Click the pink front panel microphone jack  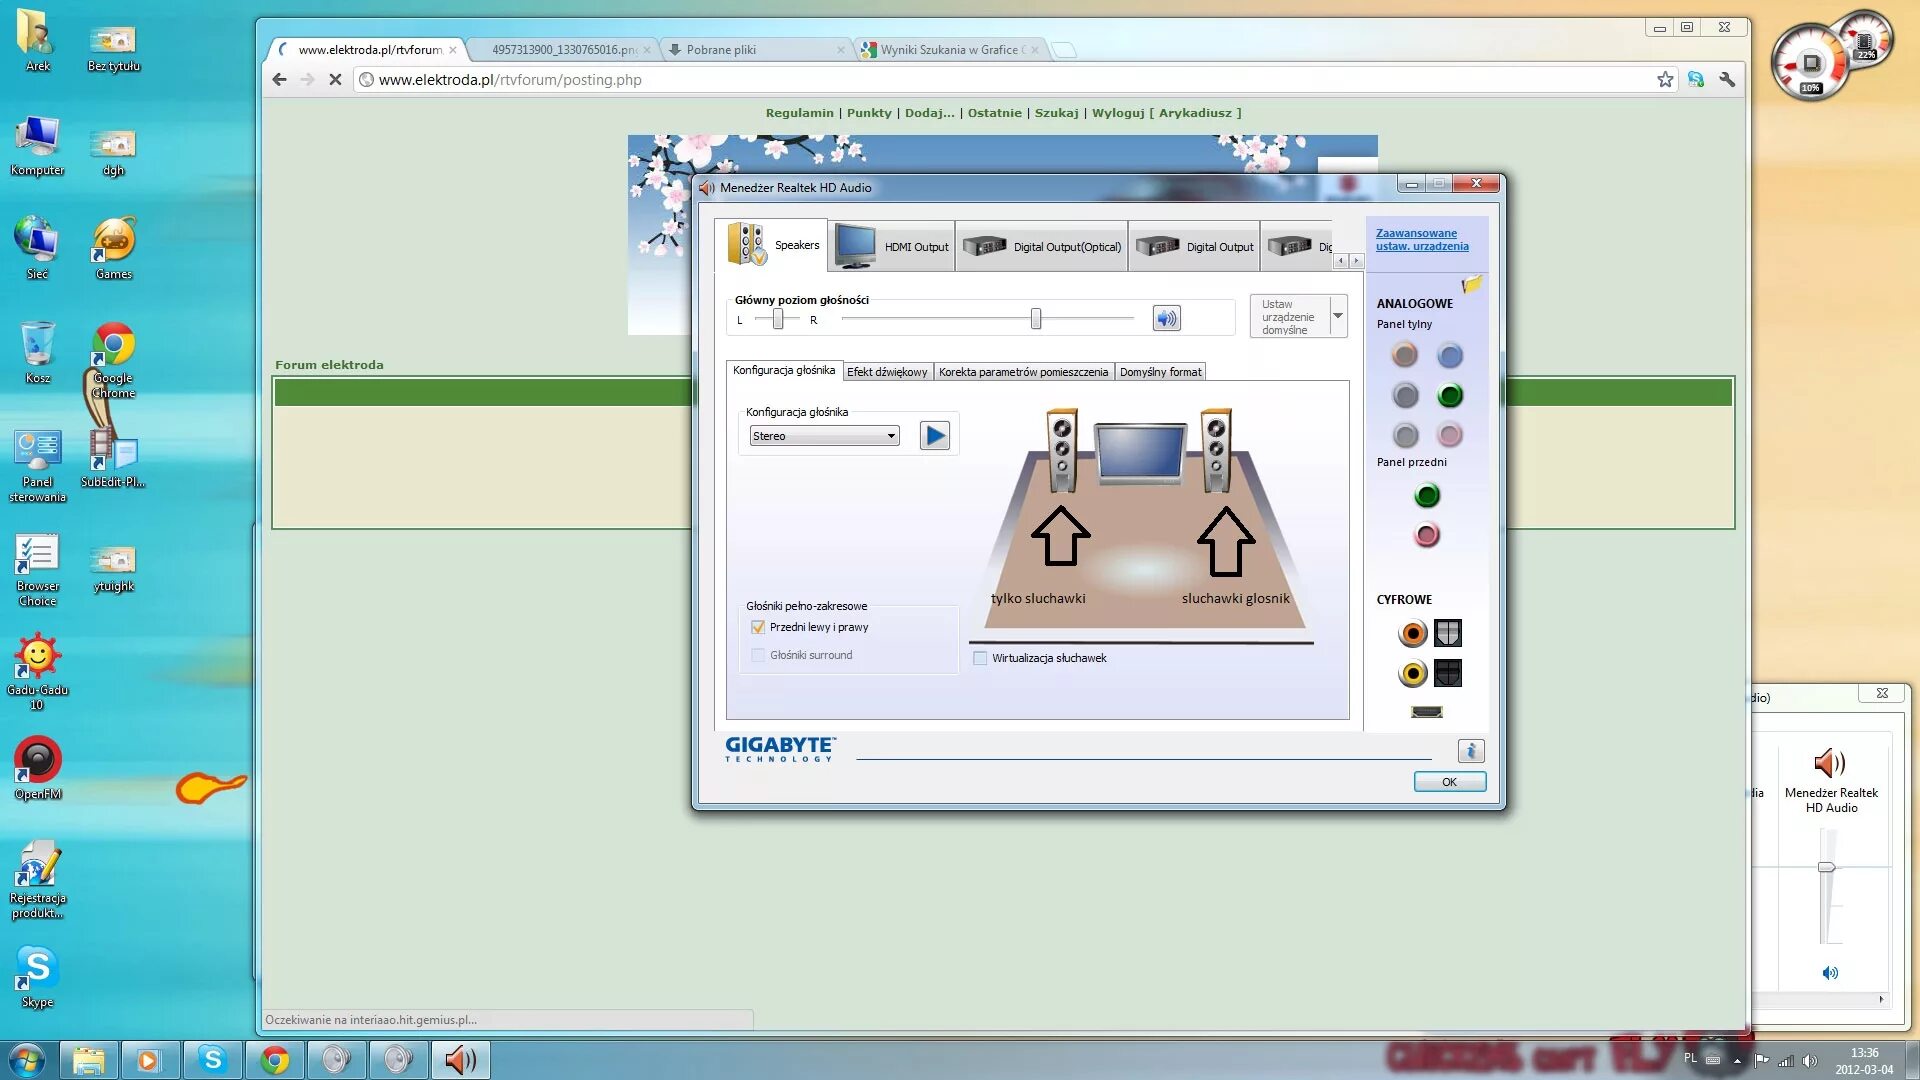pyautogui.click(x=1427, y=536)
